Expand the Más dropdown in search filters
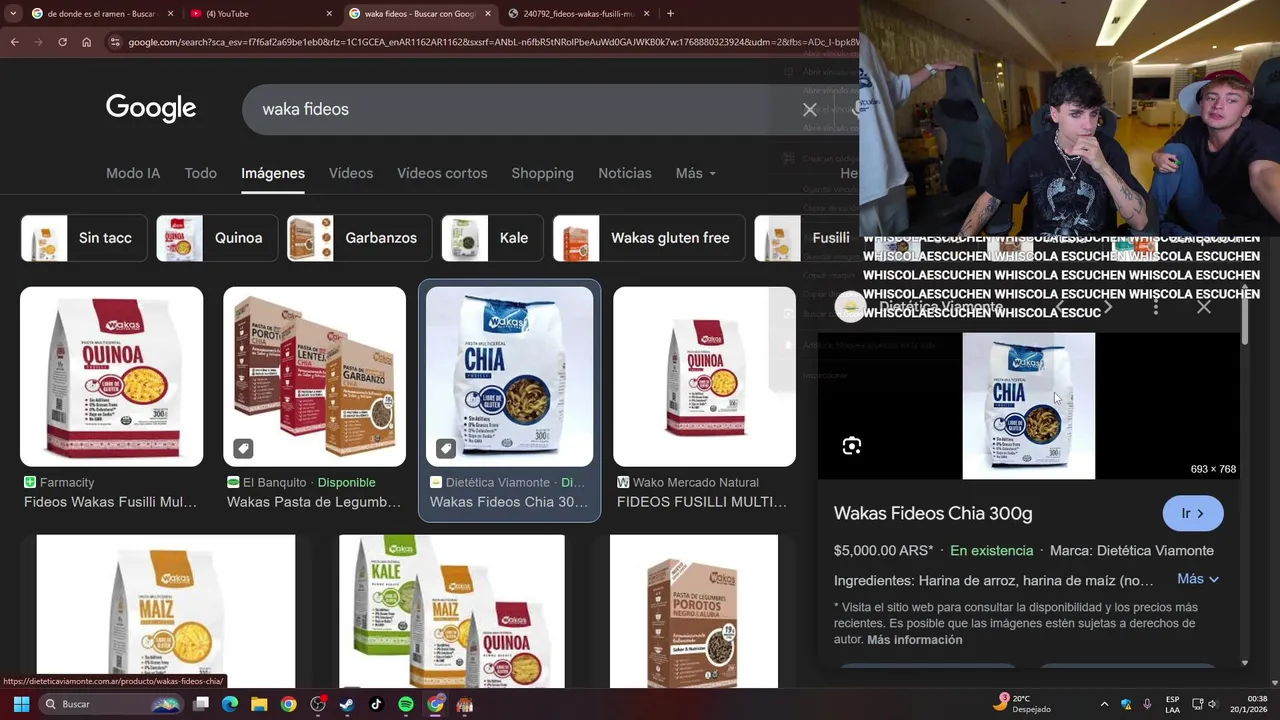The width and height of the screenshot is (1280, 720). [x=695, y=173]
